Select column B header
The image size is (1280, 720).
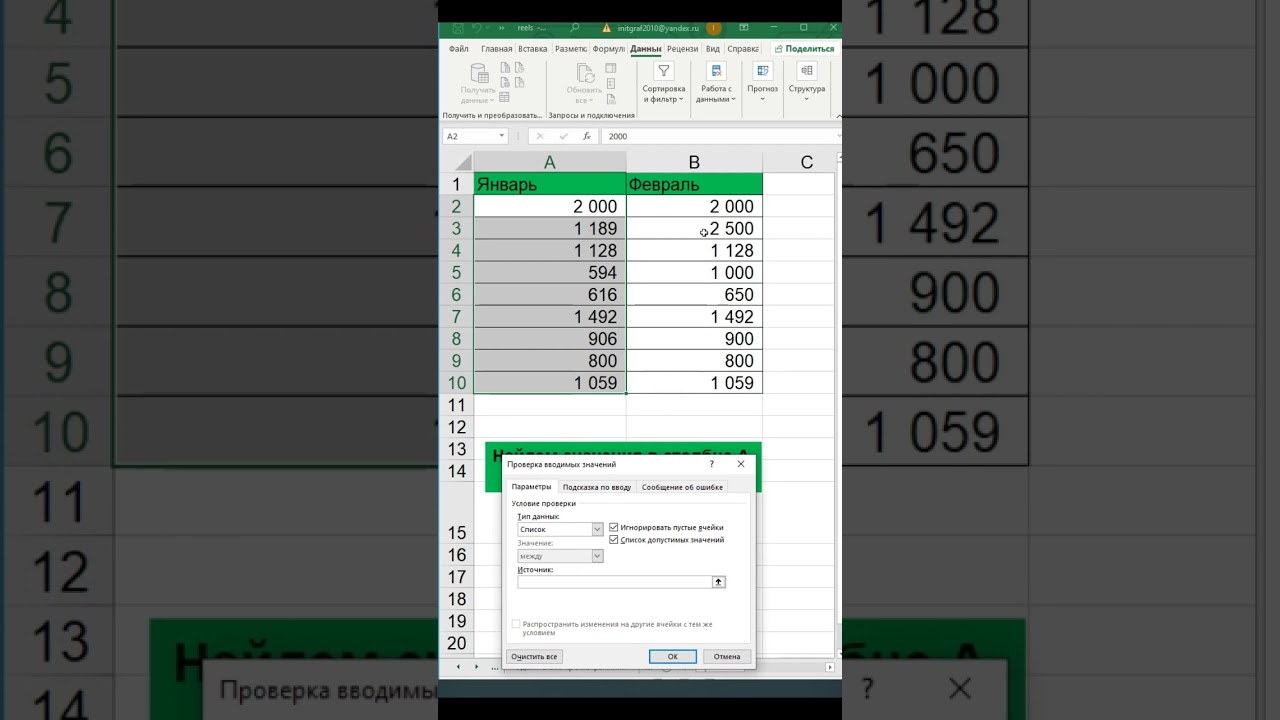(x=694, y=162)
